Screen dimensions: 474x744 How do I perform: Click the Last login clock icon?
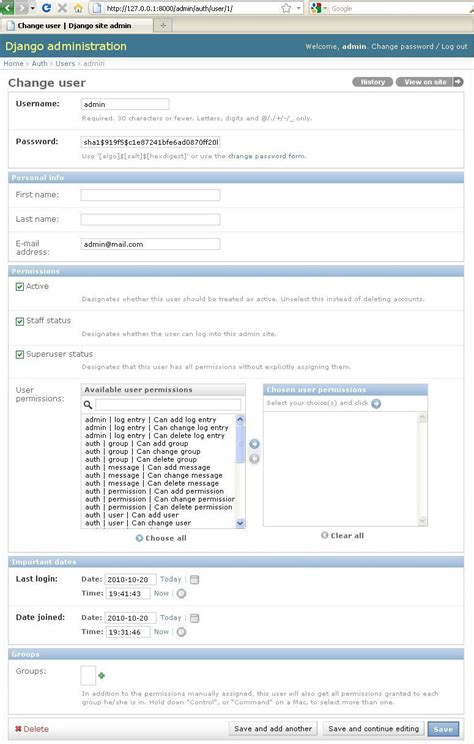tap(181, 594)
